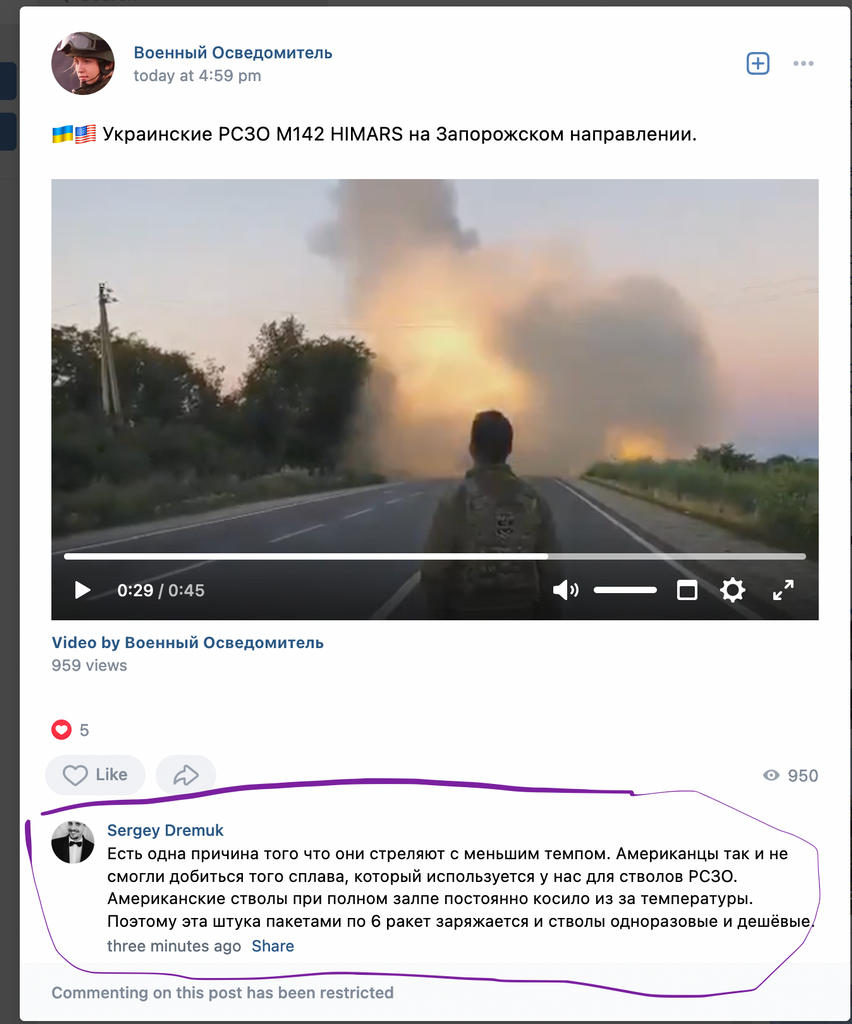The width and height of the screenshot is (852, 1024).
Task: Open video settings gear icon
Action: pos(733,590)
